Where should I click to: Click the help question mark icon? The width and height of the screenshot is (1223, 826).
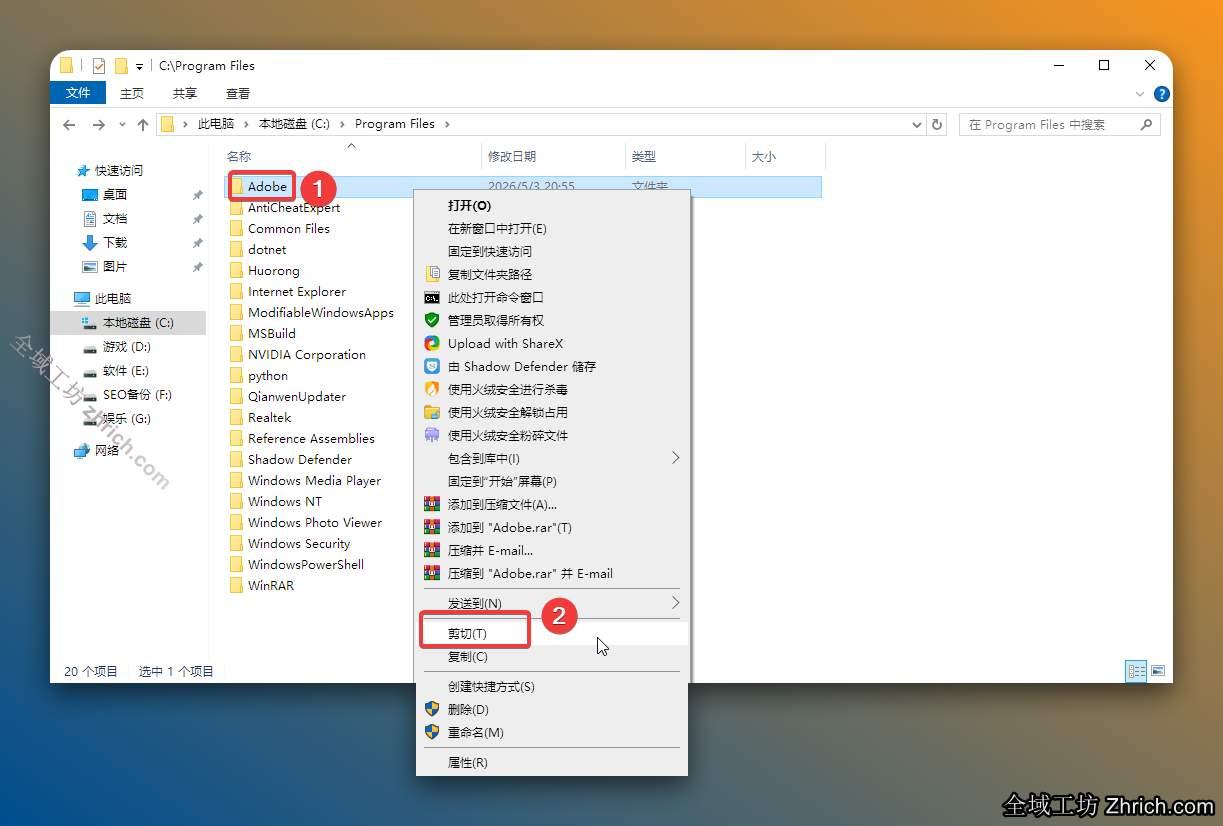(x=1161, y=94)
